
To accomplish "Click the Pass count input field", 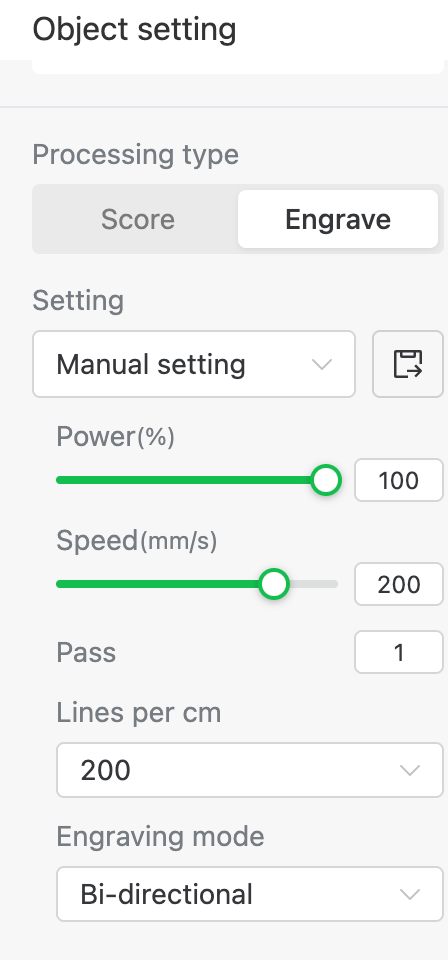I will (x=399, y=652).
